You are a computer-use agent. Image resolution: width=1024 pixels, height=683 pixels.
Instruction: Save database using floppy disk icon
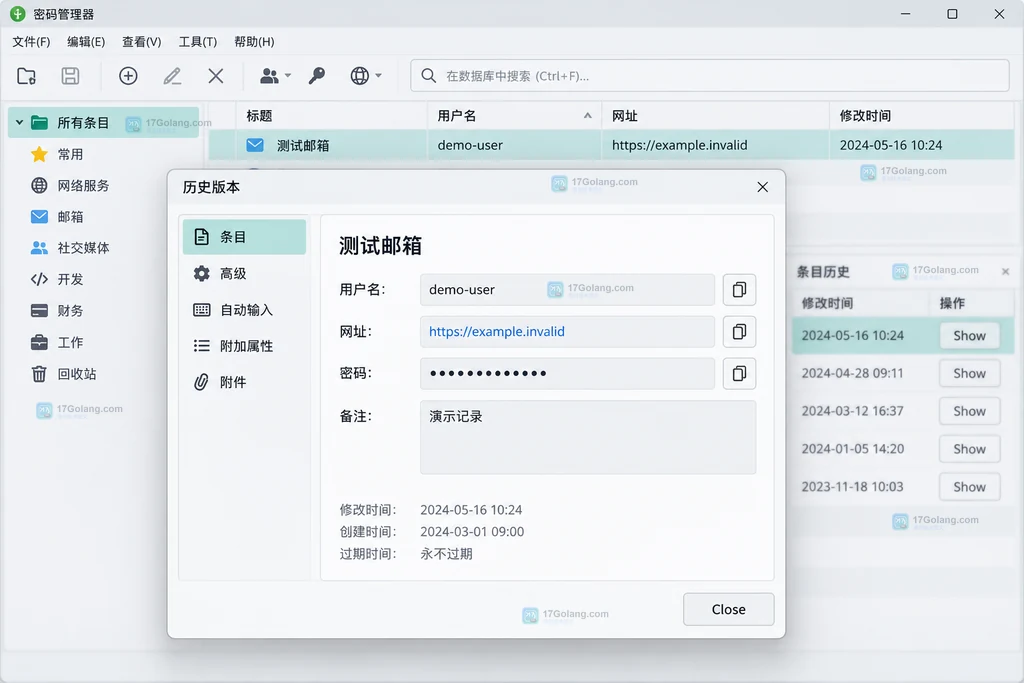71,76
